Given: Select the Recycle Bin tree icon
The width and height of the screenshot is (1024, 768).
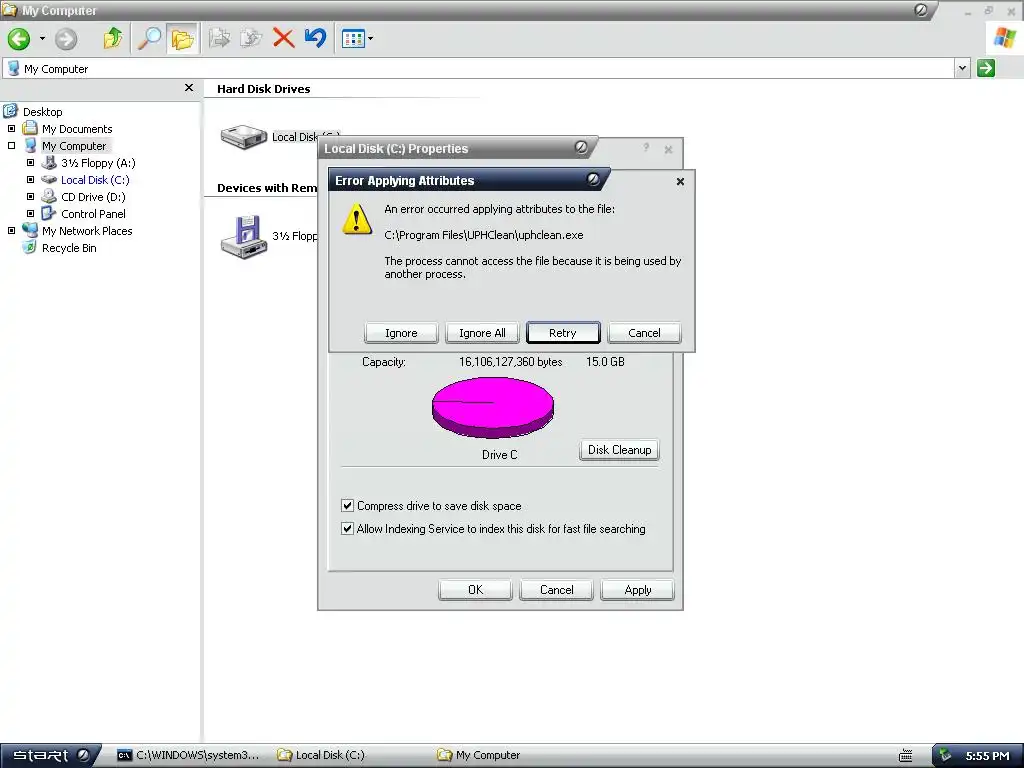Looking at the screenshot, I should [x=29, y=248].
